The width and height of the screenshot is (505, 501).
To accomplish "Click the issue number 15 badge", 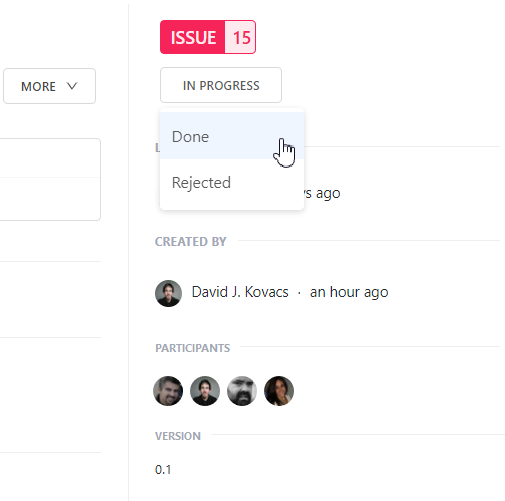I will [241, 37].
